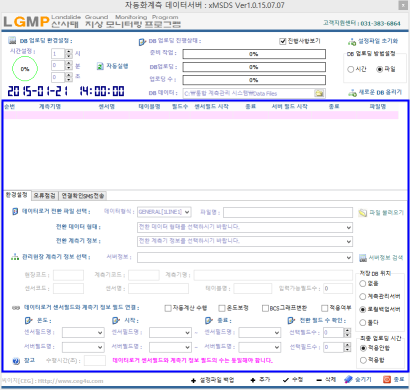The height and width of the screenshot is (390, 411).
Task: Click the 파일명 input field
Action: (288, 212)
